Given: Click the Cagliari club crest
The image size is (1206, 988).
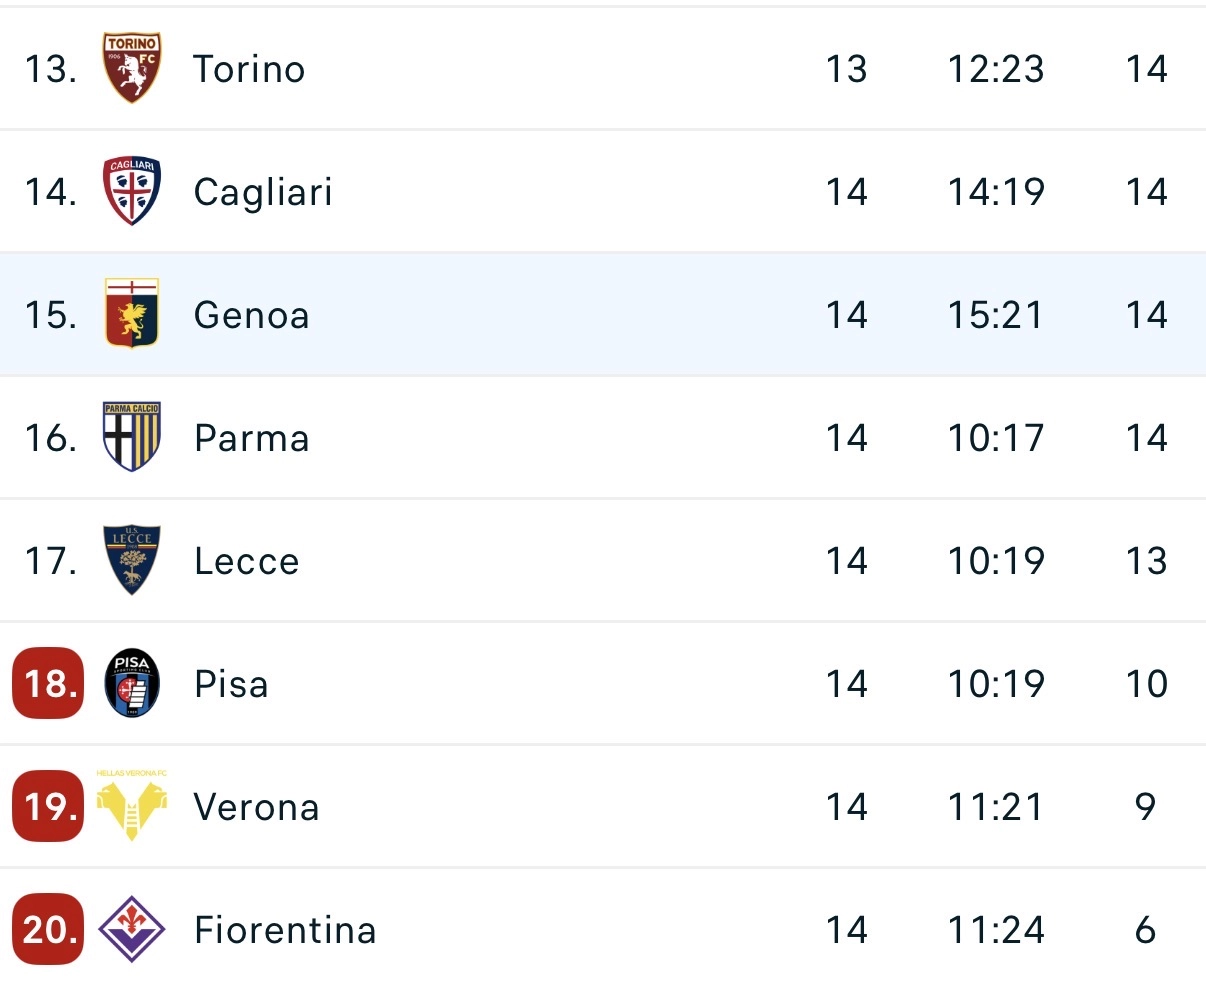Looking at the screenshot, I should click(x=132, y=191).
